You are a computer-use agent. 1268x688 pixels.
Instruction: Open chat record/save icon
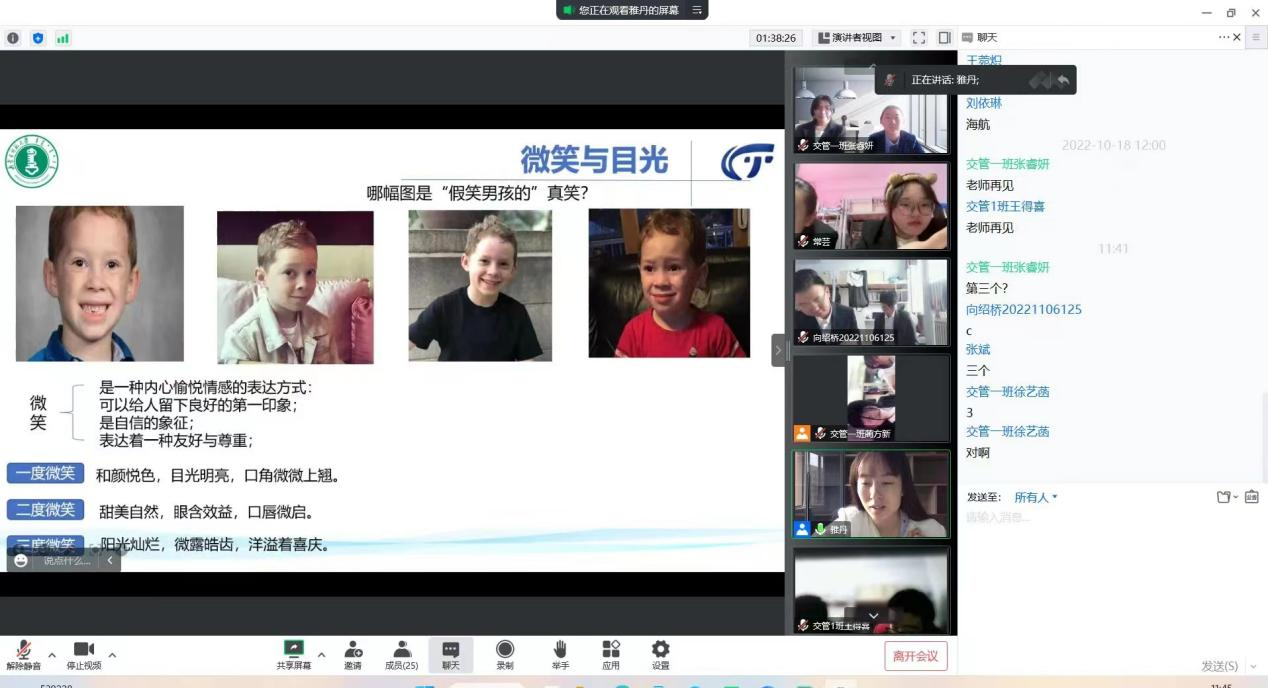pyautogui.click(x=1251, y=497)
